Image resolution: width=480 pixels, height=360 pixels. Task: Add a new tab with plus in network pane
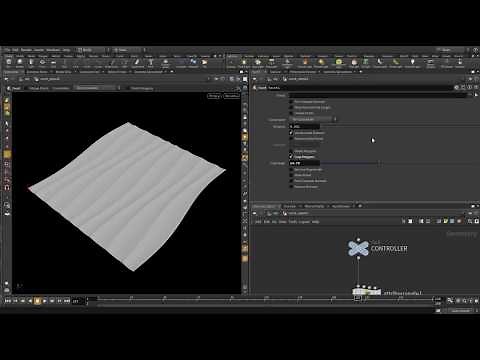coord(360,206)
